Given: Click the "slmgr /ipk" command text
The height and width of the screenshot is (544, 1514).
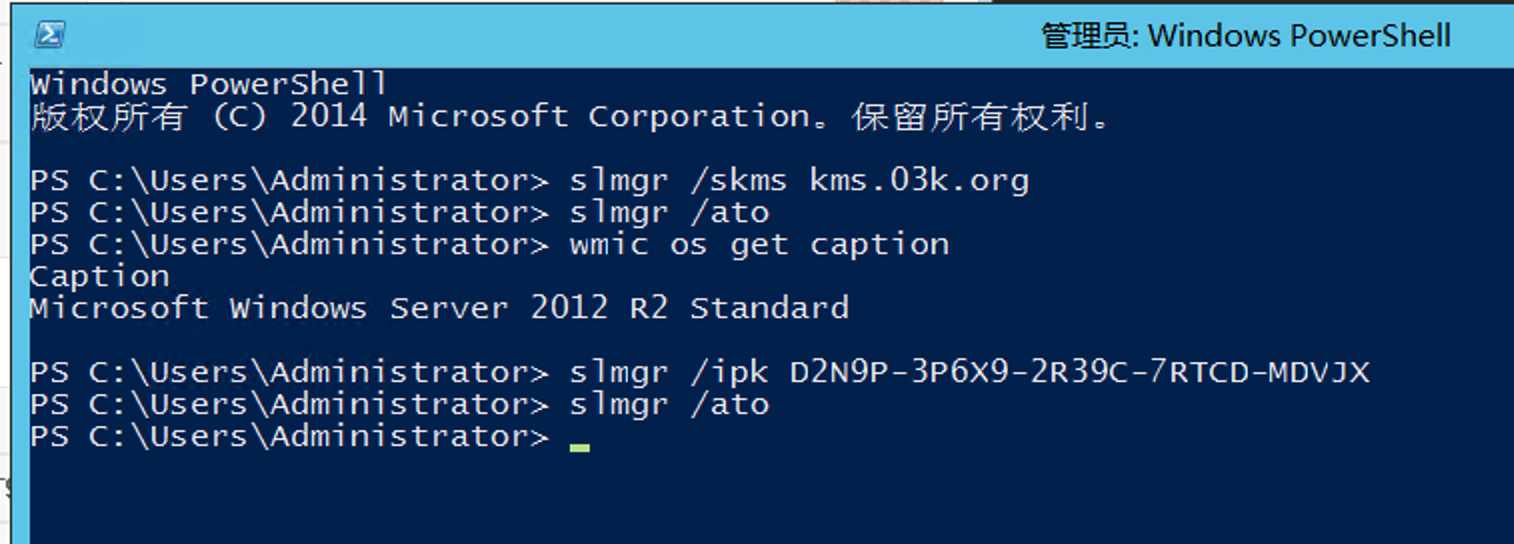Looking at the screenshot, I should click(x=669, y=373).
